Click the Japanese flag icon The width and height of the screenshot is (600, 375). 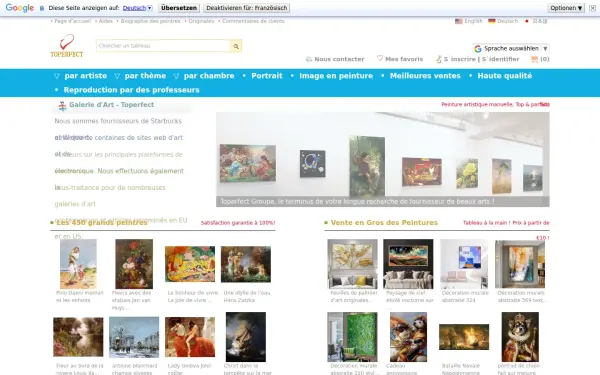527,21
